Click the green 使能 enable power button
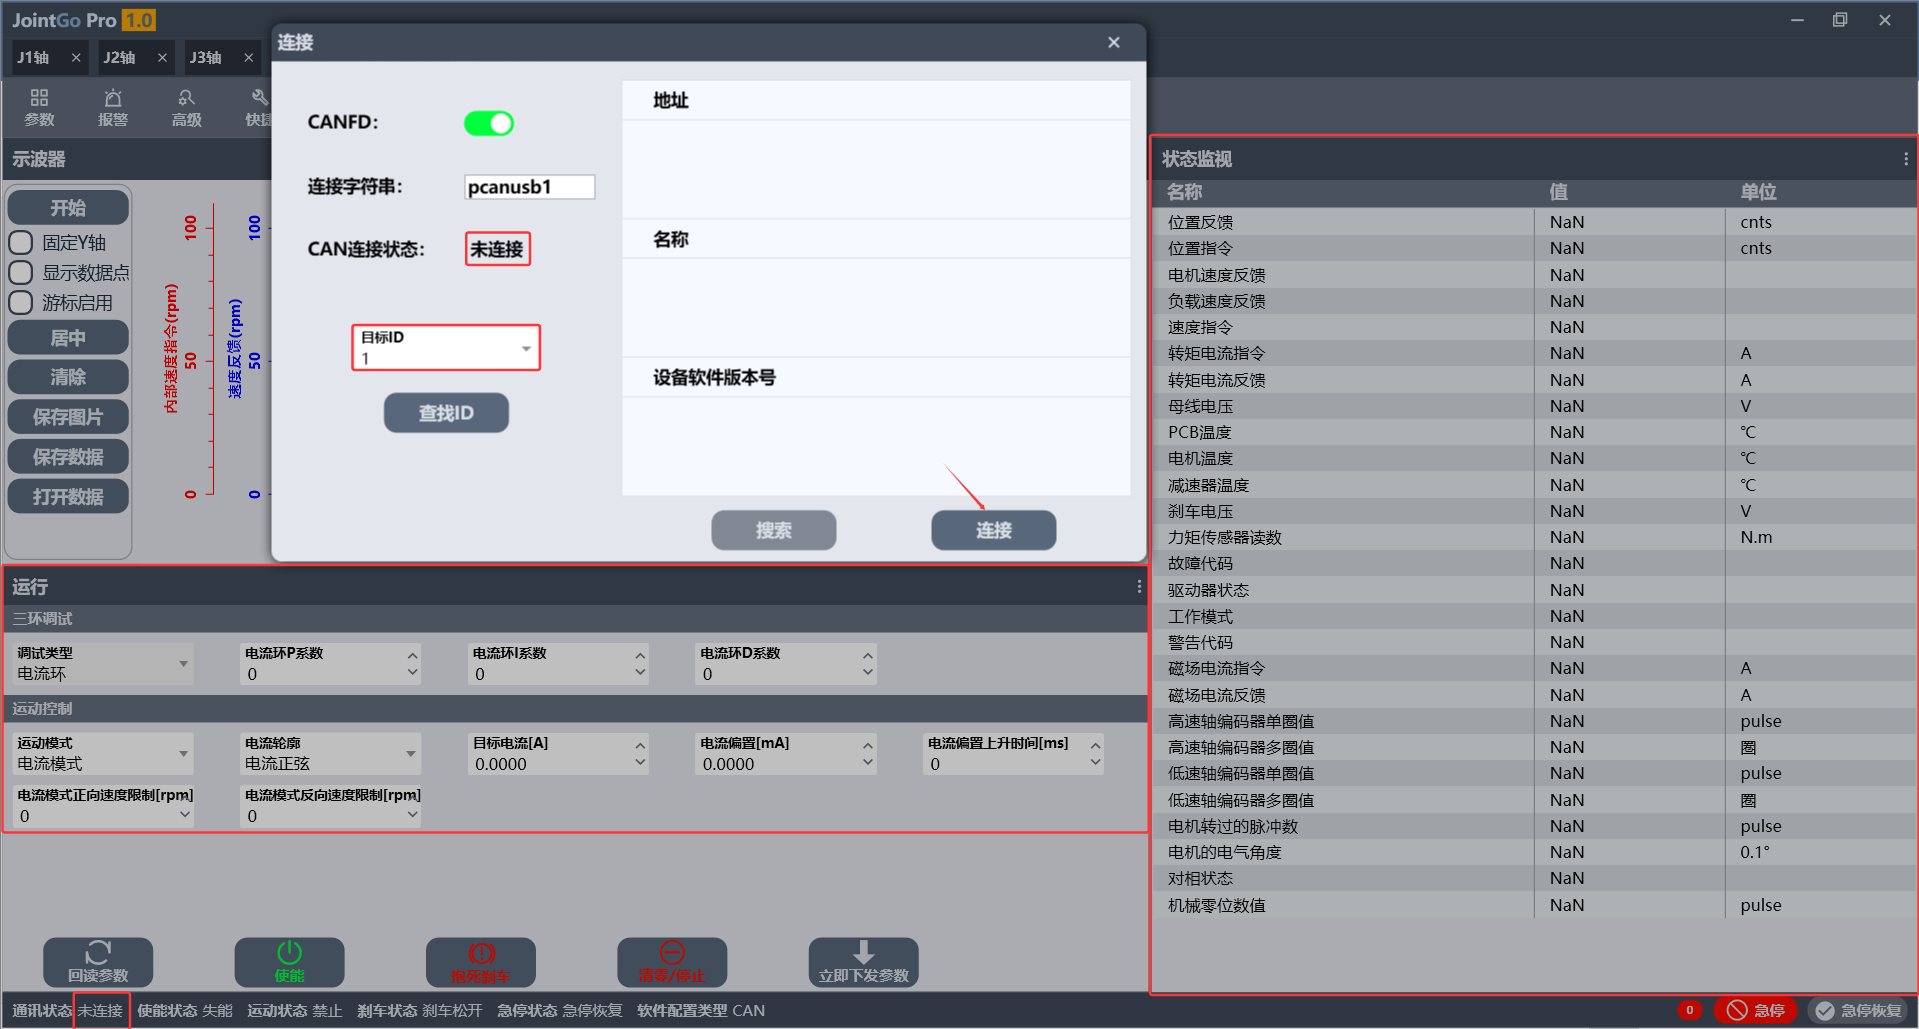Viewport: 1919px width, 1029px height. point(289,962)
